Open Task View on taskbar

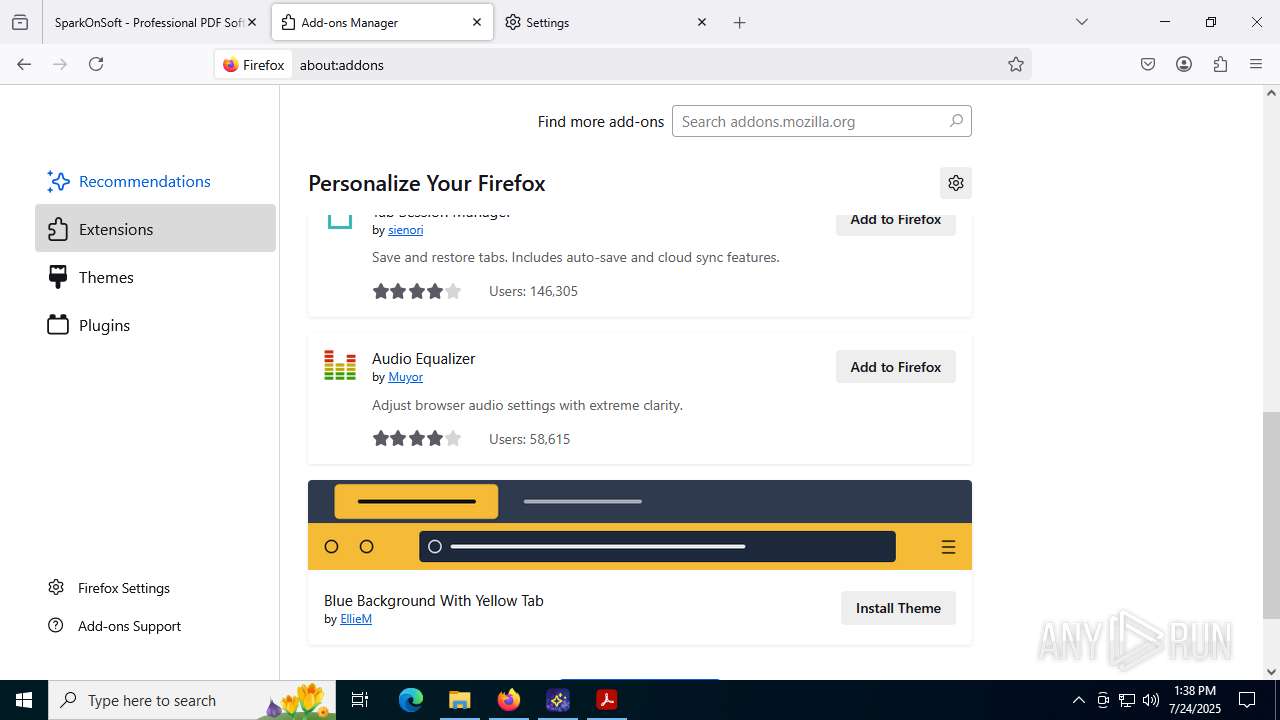pos(360,700)
